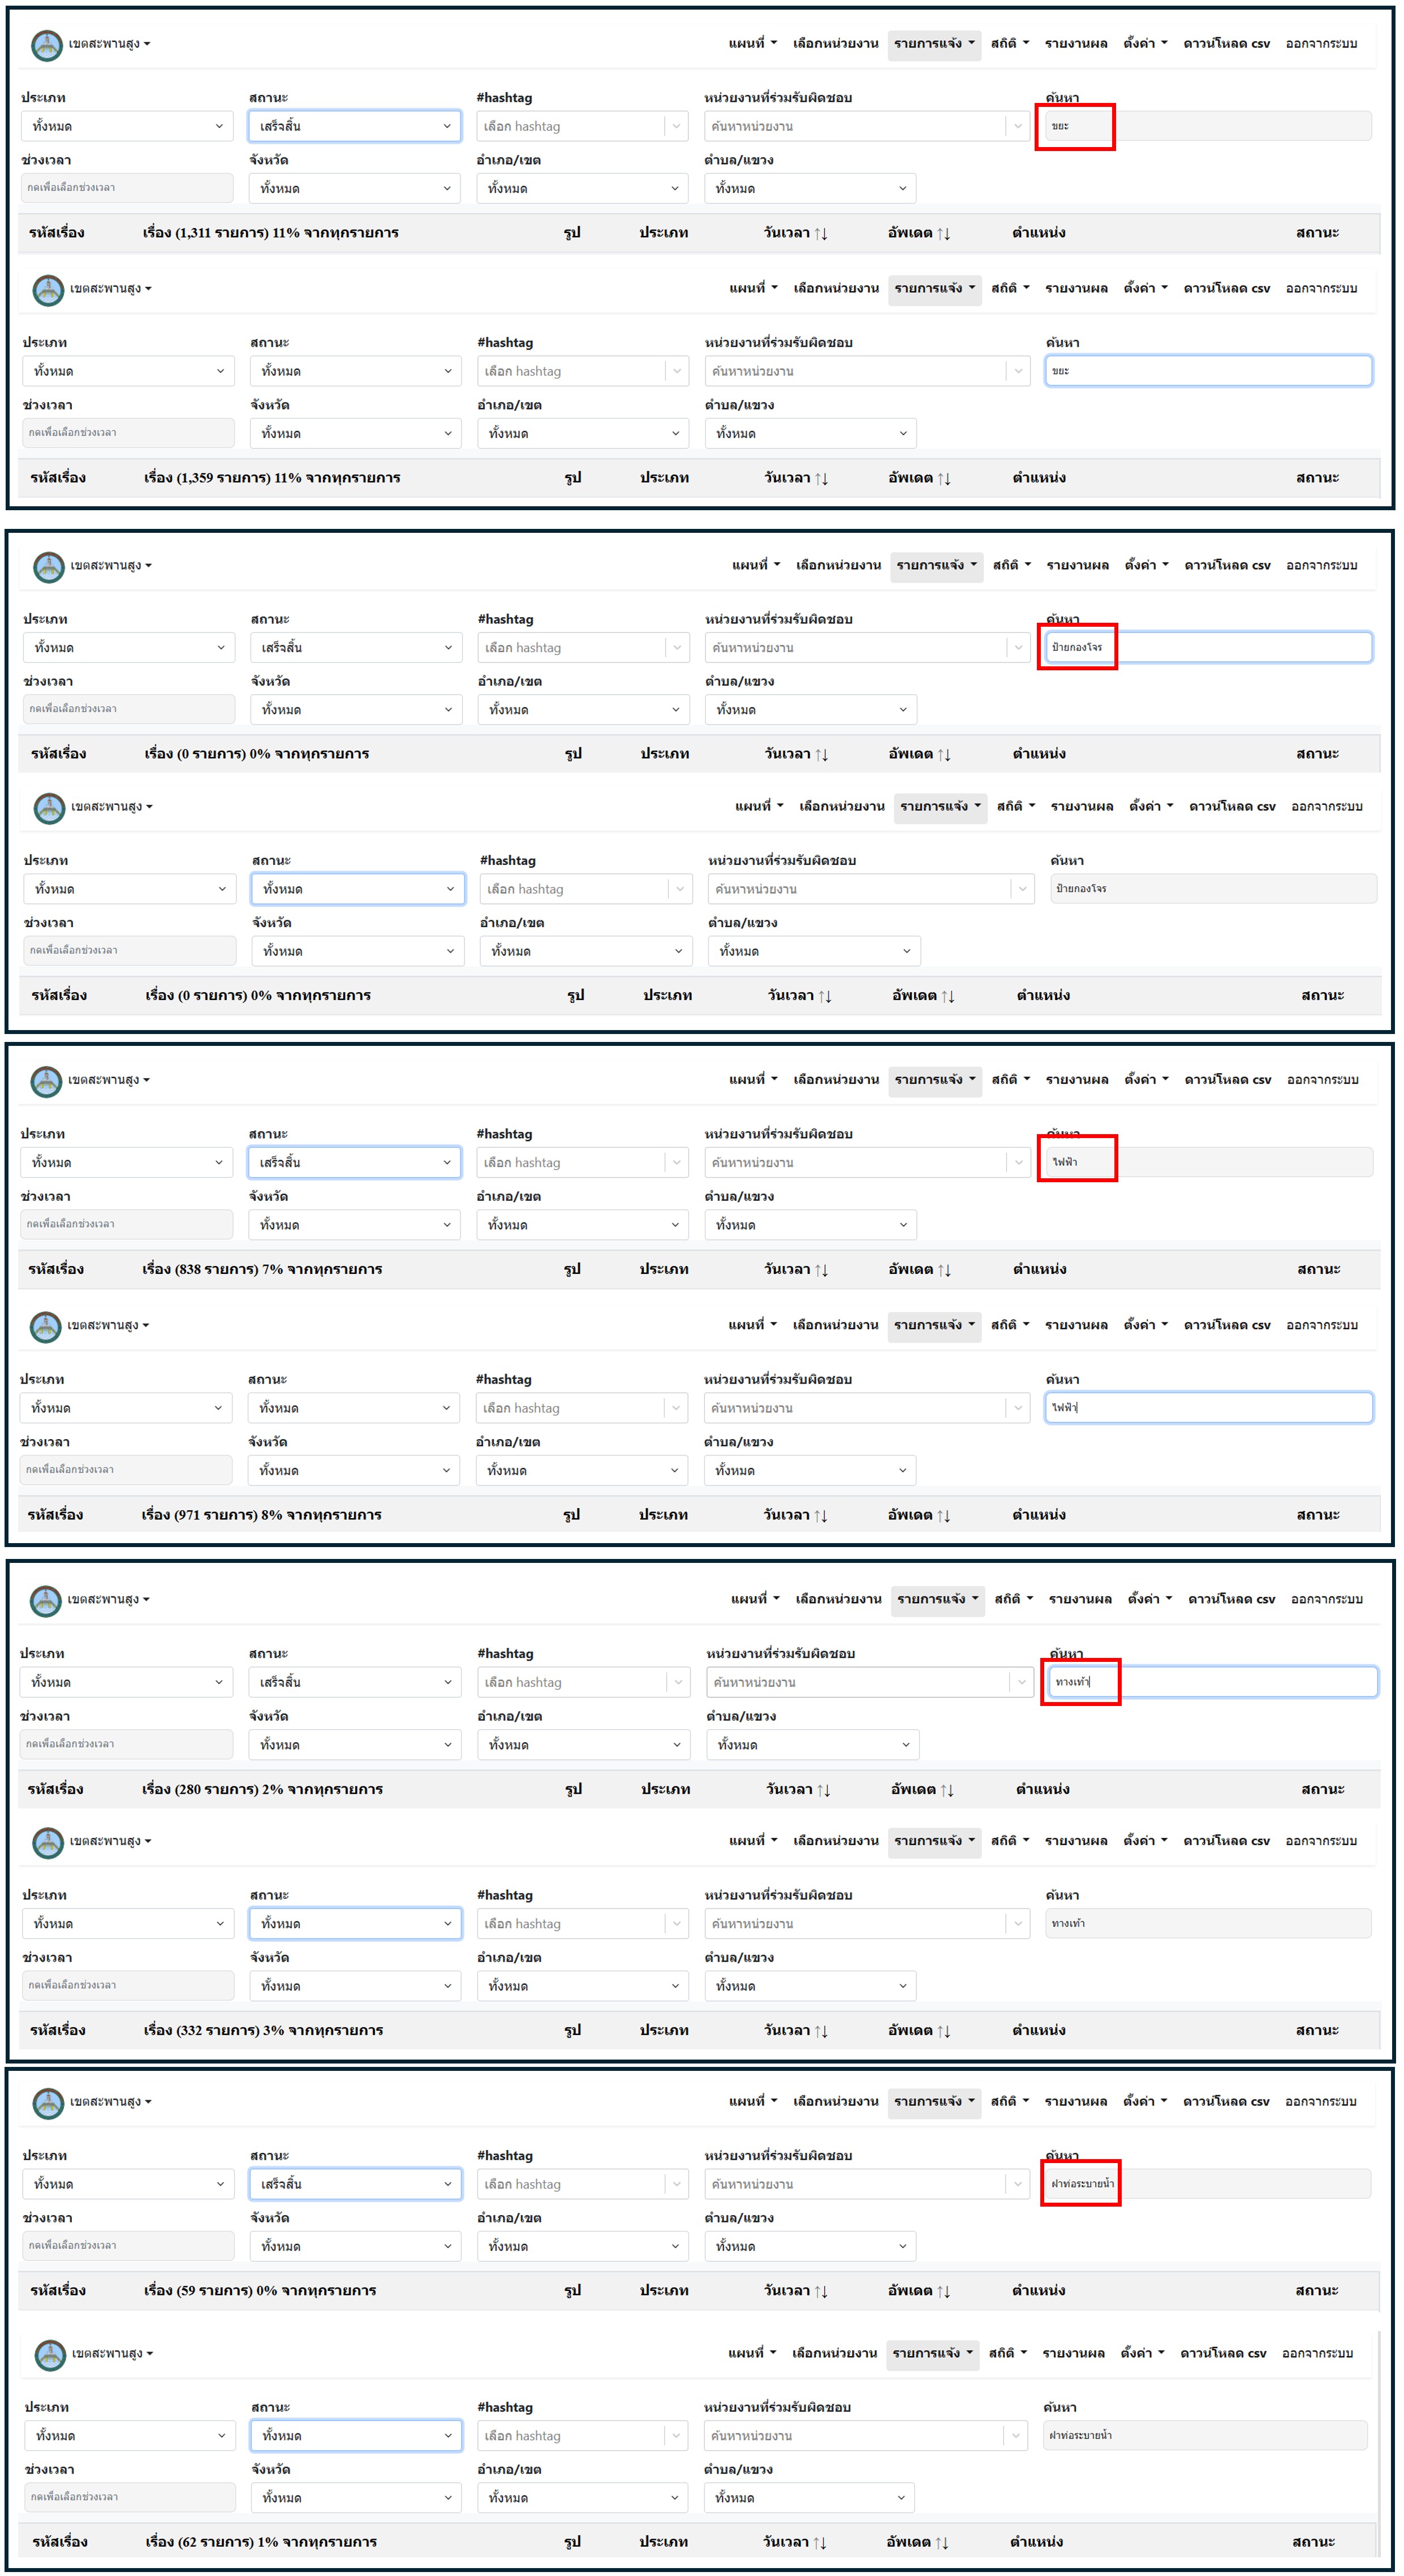Click the district logo in the 1,311 รายการ panel
1404x2576 pixels.
coord(47,45)
